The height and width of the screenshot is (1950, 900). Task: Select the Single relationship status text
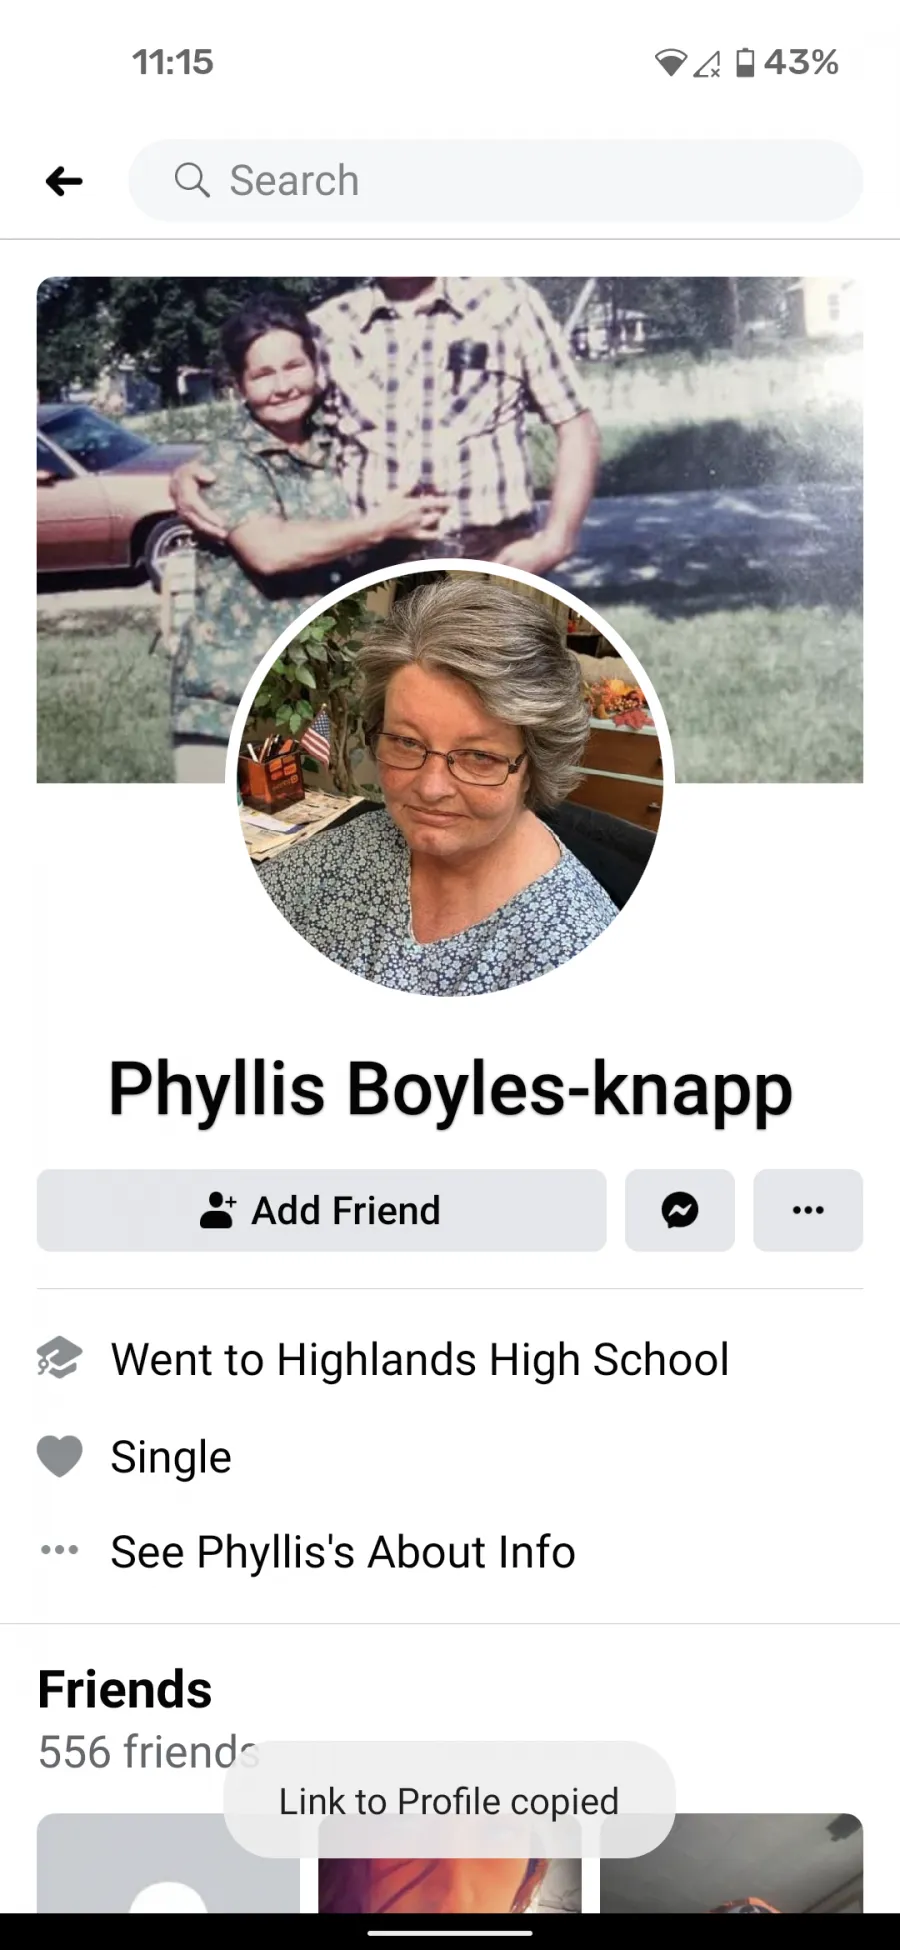pyautogui.click(x=171, y=1457)
